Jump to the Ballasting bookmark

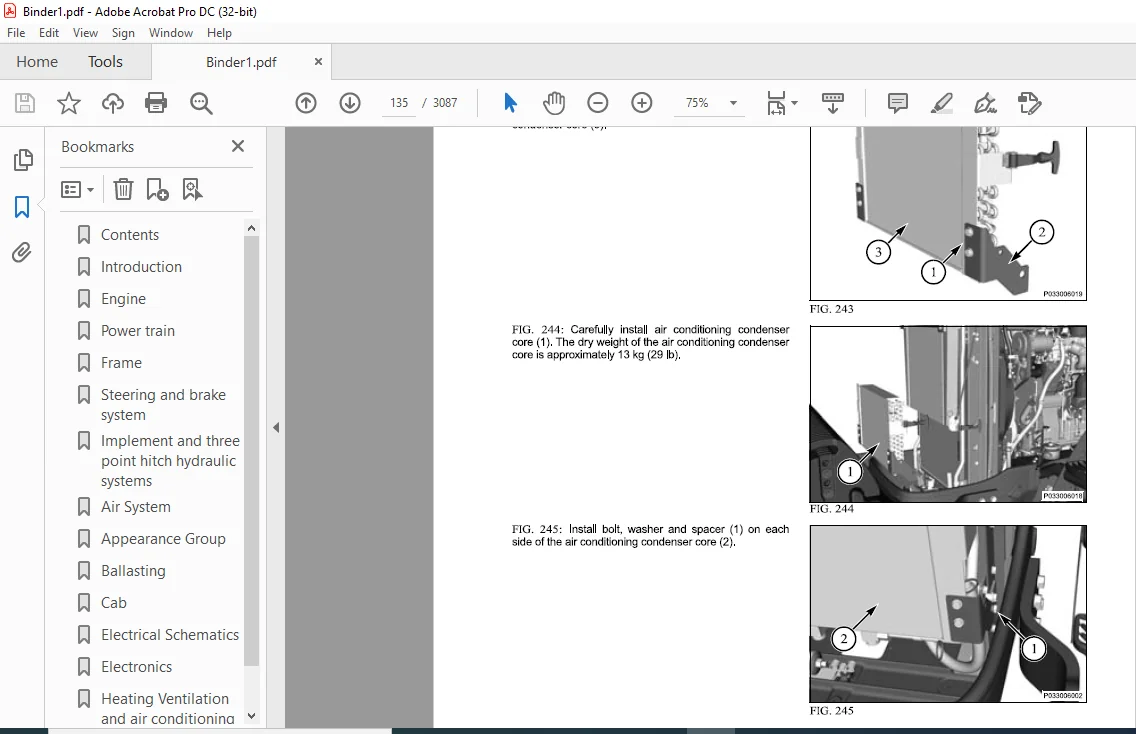[133, 570]
